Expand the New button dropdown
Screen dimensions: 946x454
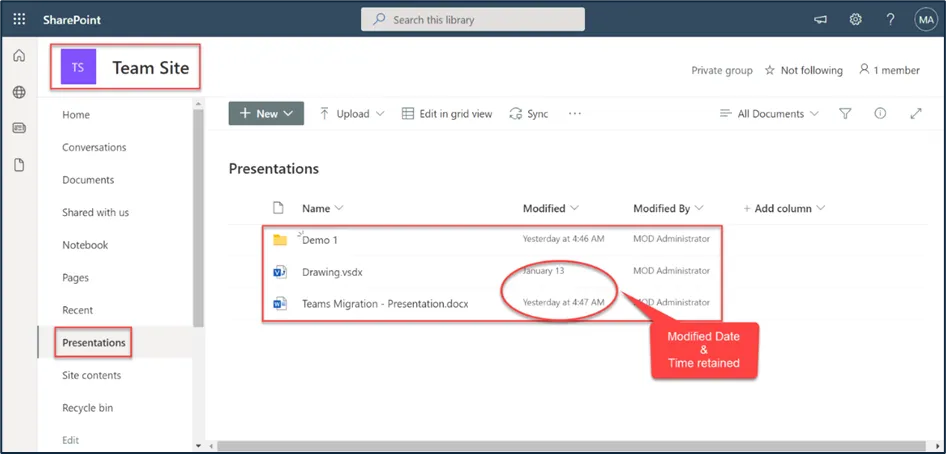tap(266, 114)
